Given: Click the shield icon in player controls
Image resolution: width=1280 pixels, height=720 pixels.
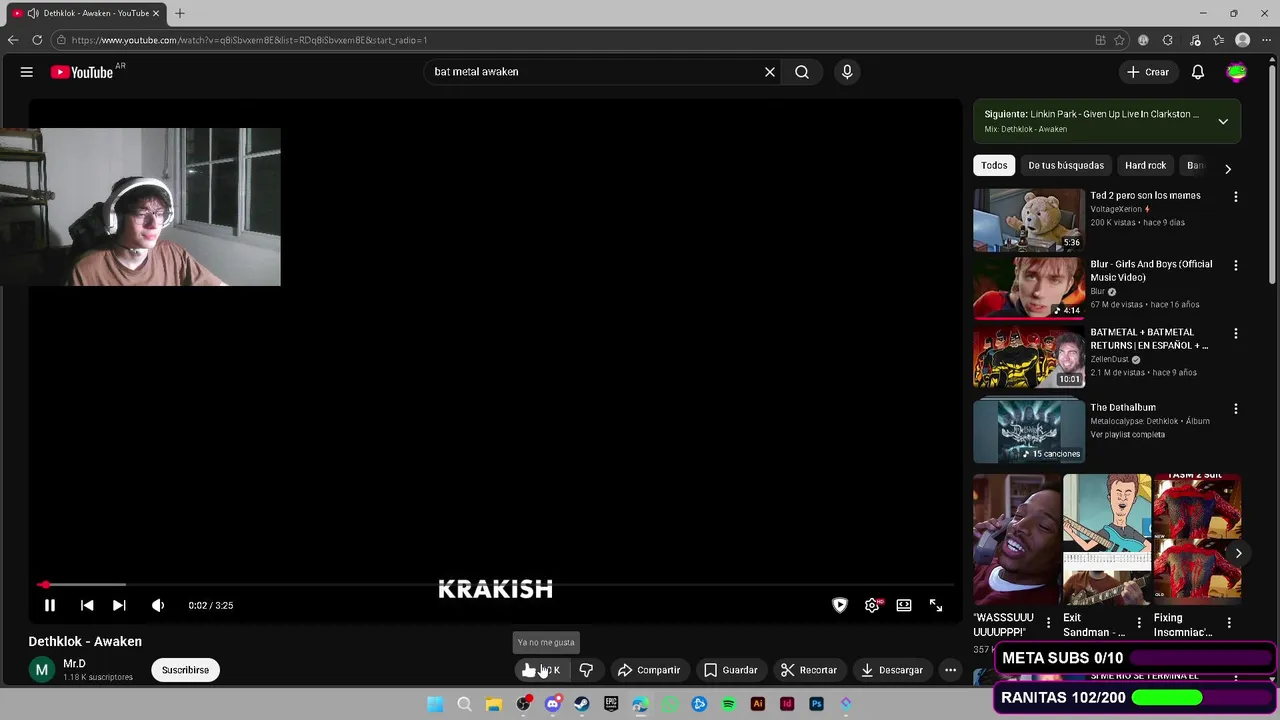Looking at the screenshot, I should point(840,605).
